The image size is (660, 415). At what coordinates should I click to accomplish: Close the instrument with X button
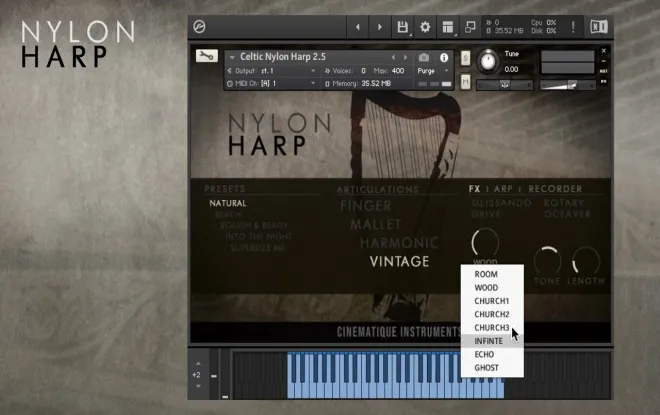pos(604,51)
